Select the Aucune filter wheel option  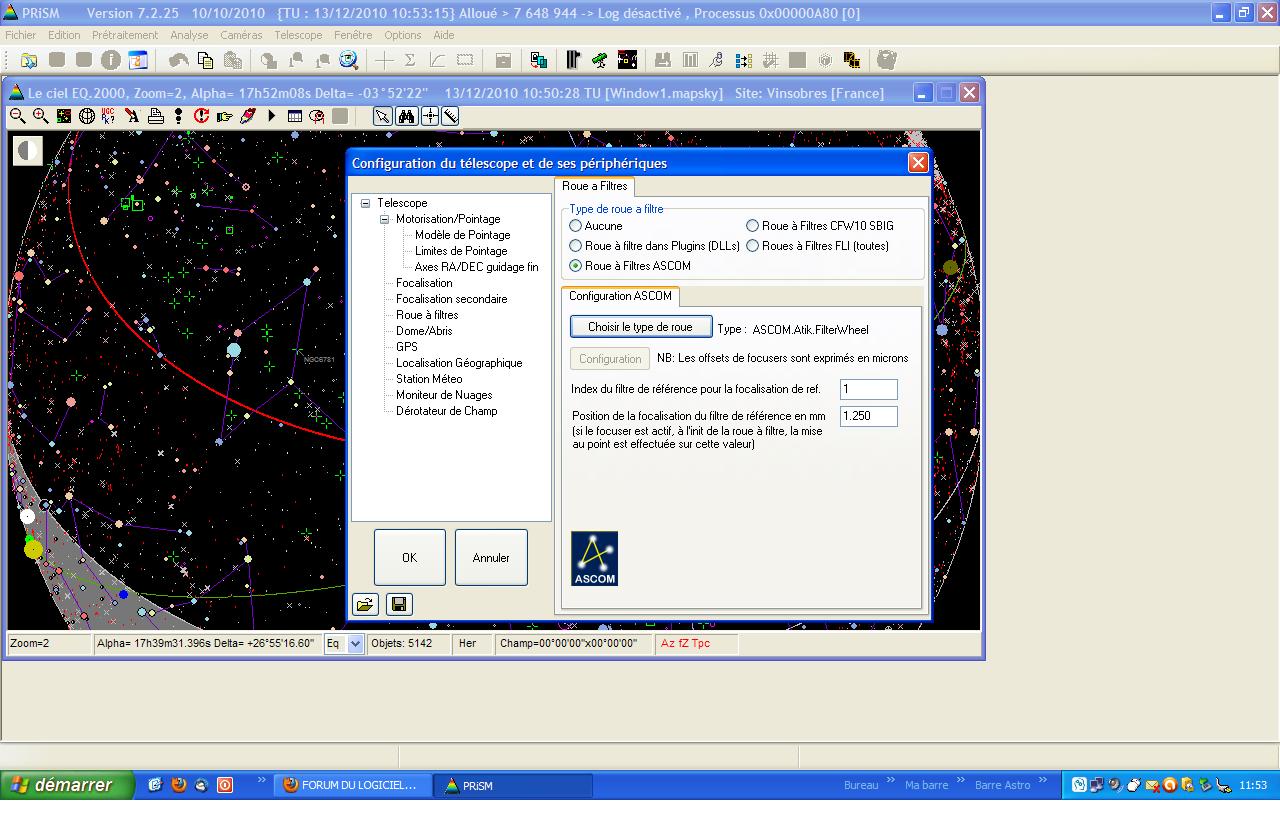(x=576, y=226)
